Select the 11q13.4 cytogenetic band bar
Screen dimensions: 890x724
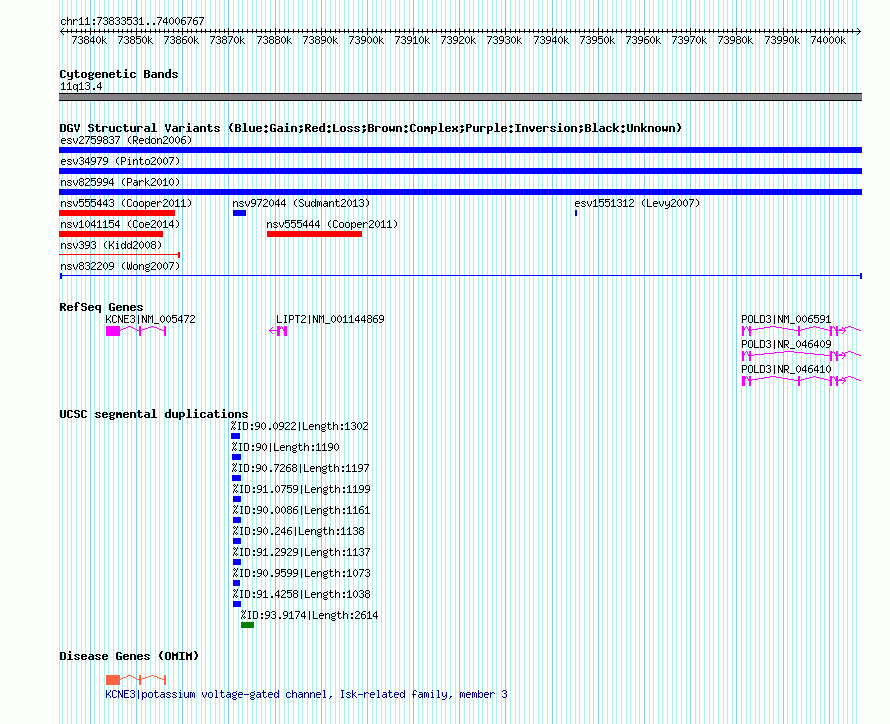[x=460, y=98]
